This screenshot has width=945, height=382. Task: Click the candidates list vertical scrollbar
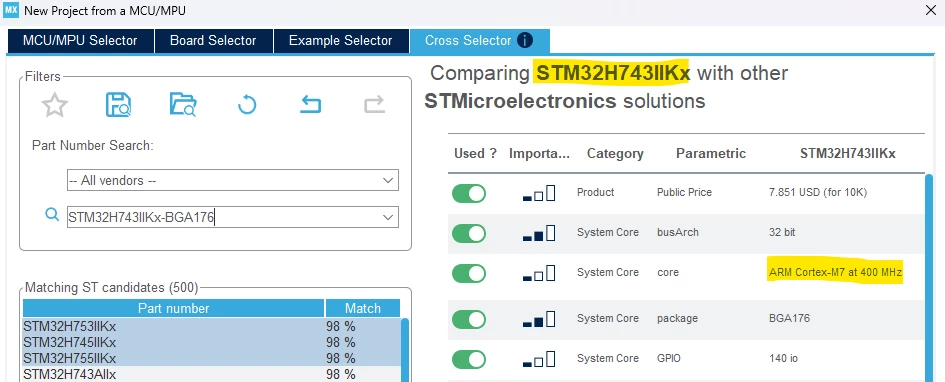(405, 350)
